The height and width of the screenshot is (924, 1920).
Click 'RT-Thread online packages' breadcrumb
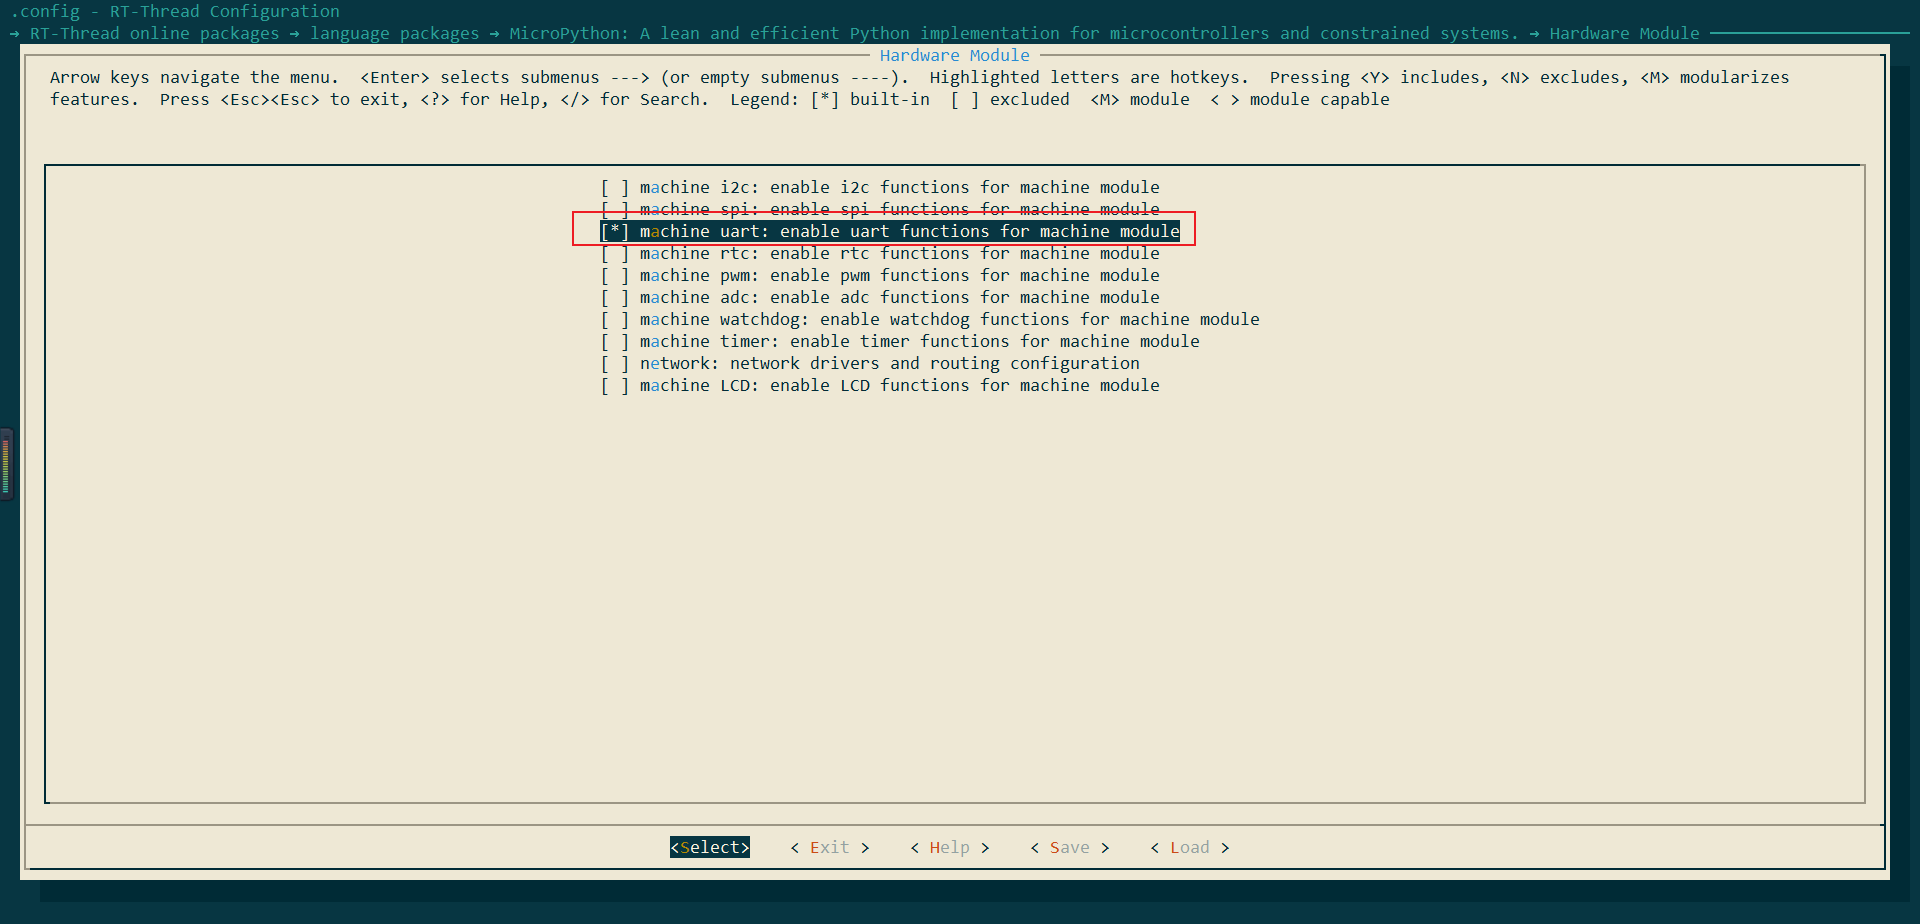click(155, 33)
